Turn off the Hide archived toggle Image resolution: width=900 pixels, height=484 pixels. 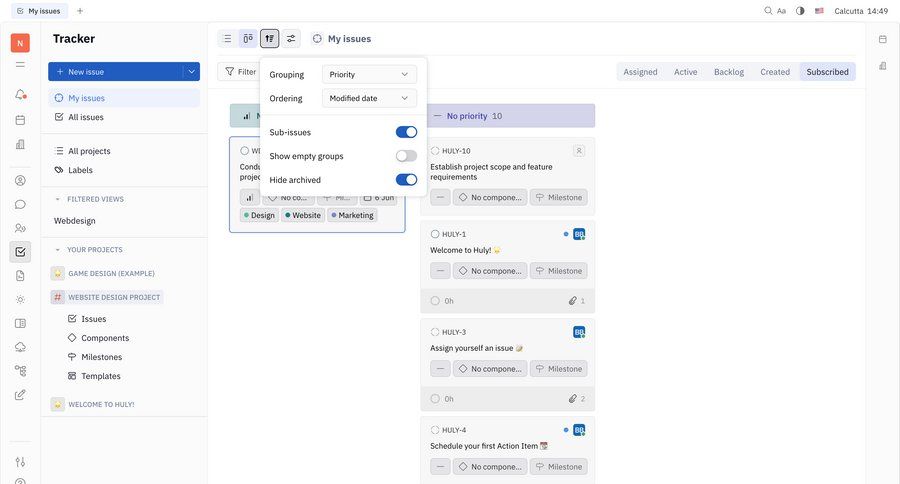pos(406,180)
